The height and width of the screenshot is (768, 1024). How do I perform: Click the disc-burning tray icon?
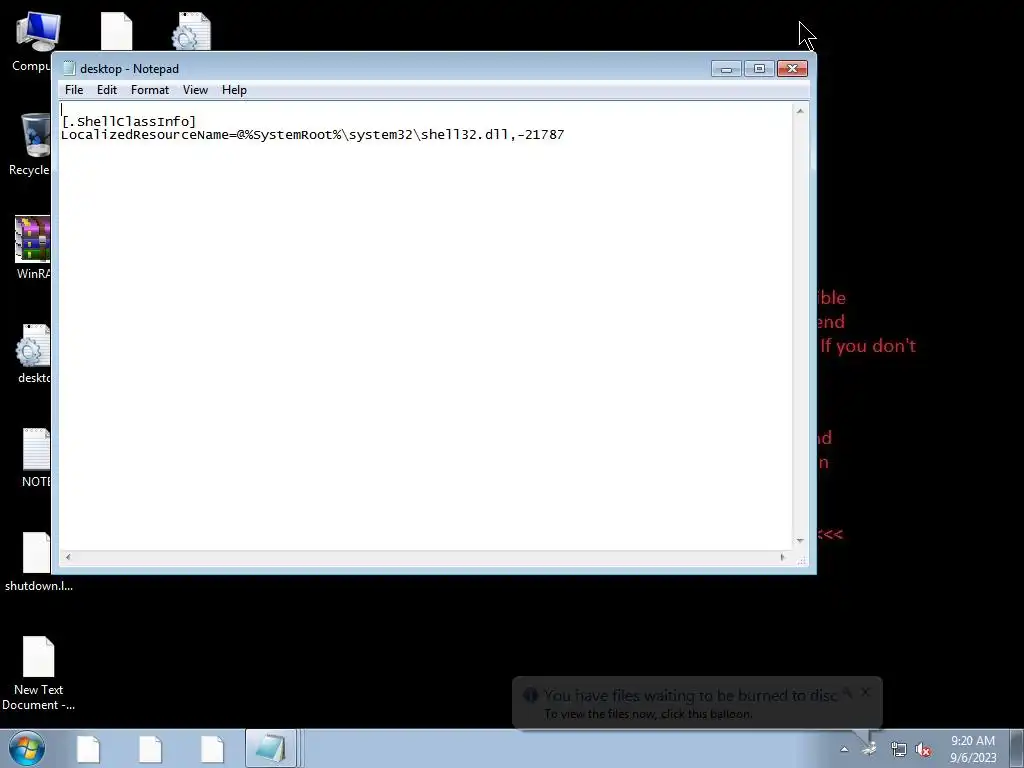click(869, 749)
